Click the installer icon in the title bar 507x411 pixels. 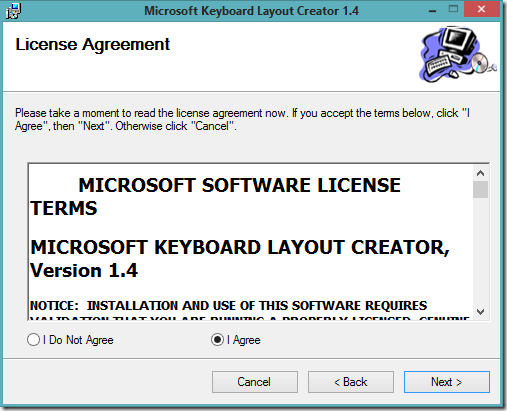(x=13, y=11)
